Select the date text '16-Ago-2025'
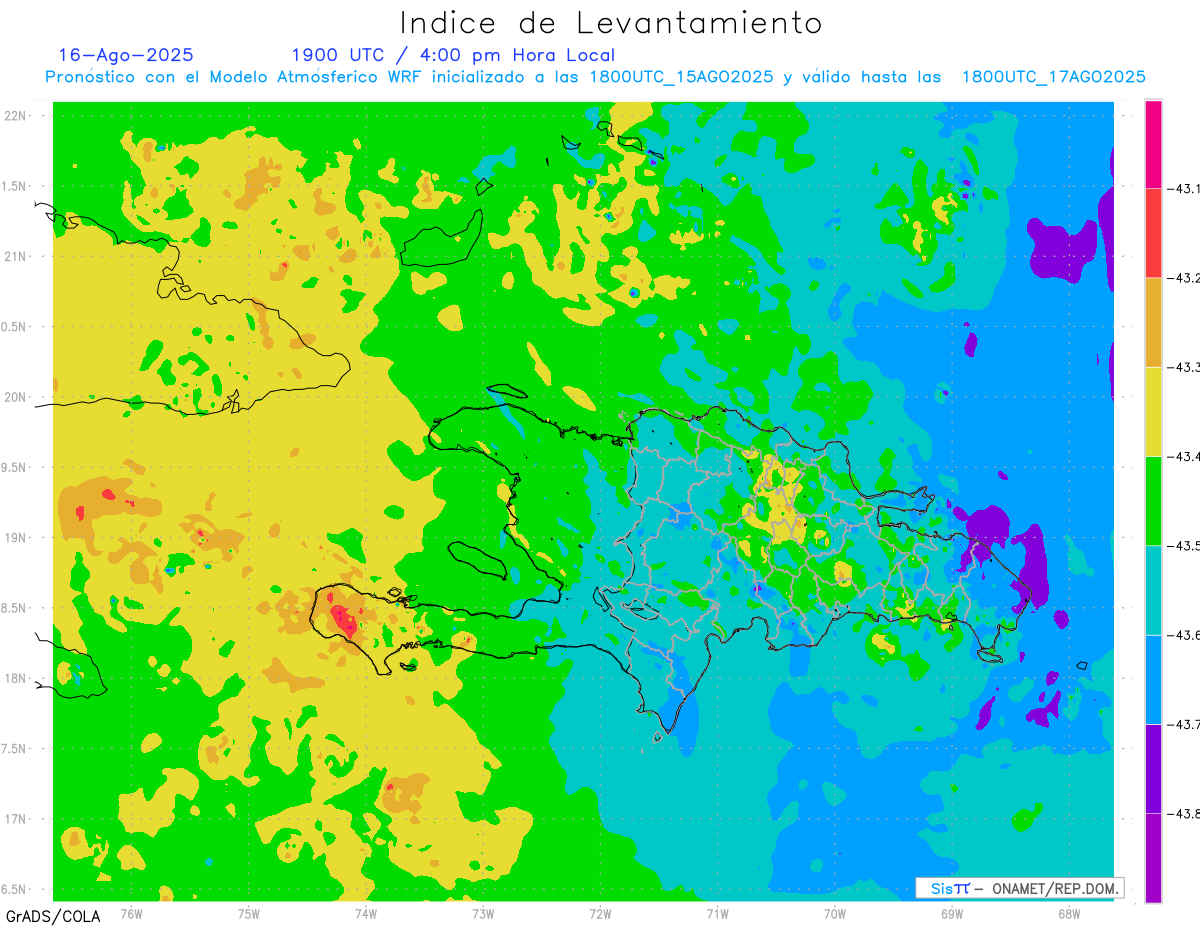The image size is (1200, 927). click(126, 55)
